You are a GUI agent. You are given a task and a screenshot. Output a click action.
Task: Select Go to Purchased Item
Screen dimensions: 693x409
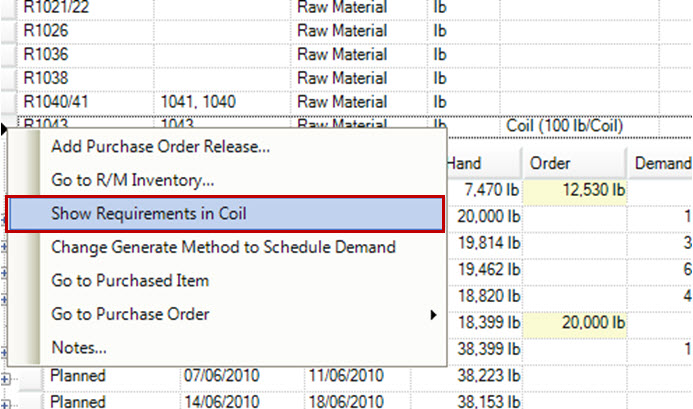(130, 280)
